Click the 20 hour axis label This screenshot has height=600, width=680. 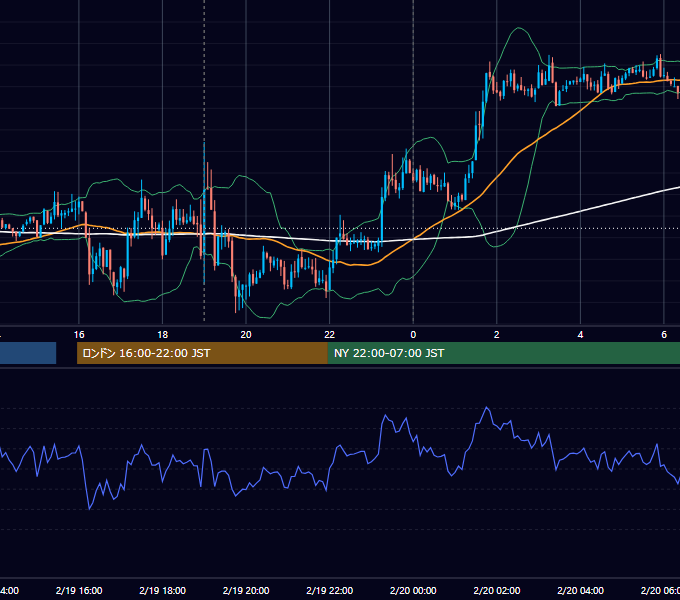[246, 335]
